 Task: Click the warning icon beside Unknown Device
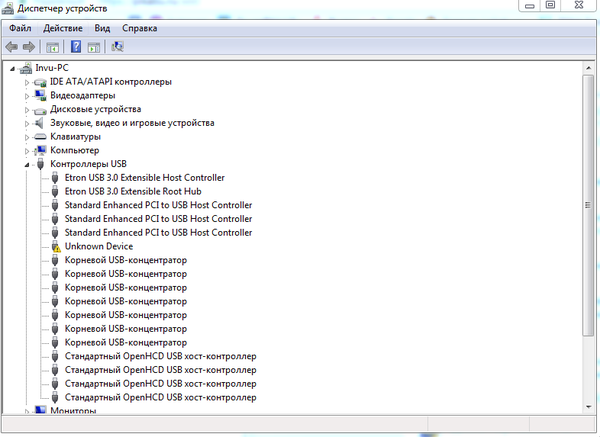tap(56, 247)
